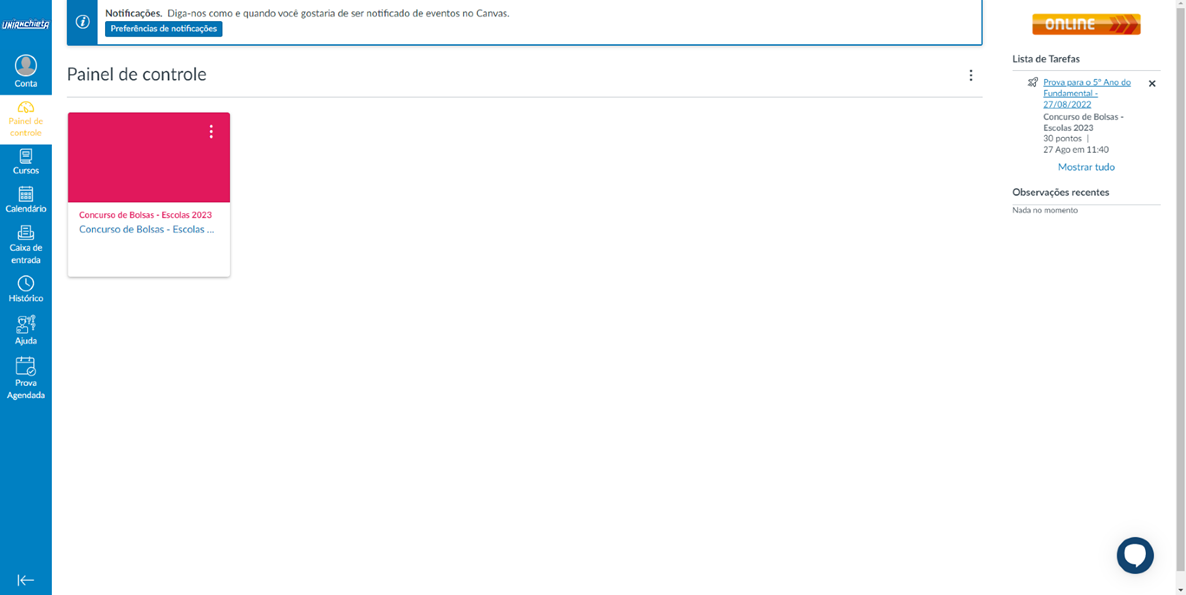This screenshot has height=595, width=1186.
Task: Open Prova para o 5º Ano link
Action: [x=1087, y=93]
